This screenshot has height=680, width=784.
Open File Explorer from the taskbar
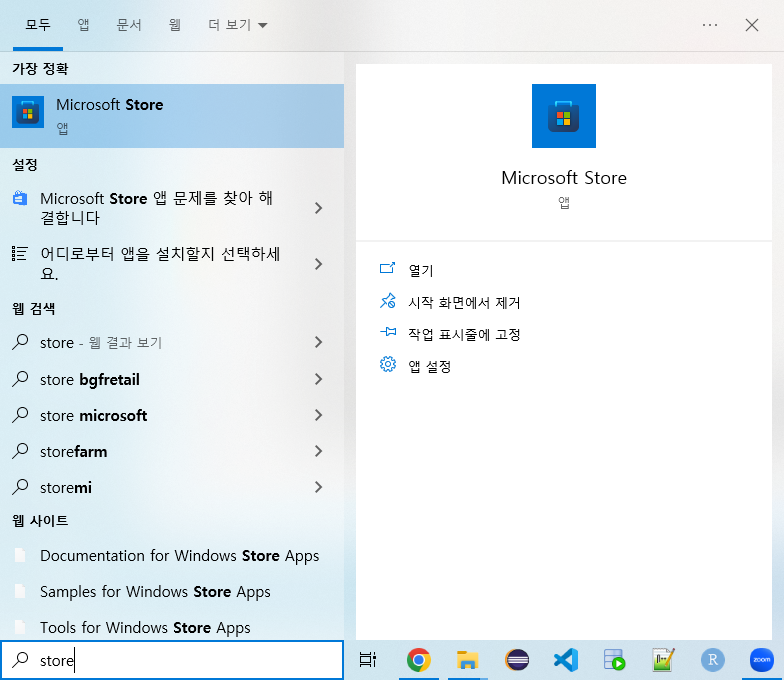(x=468, y=660)
